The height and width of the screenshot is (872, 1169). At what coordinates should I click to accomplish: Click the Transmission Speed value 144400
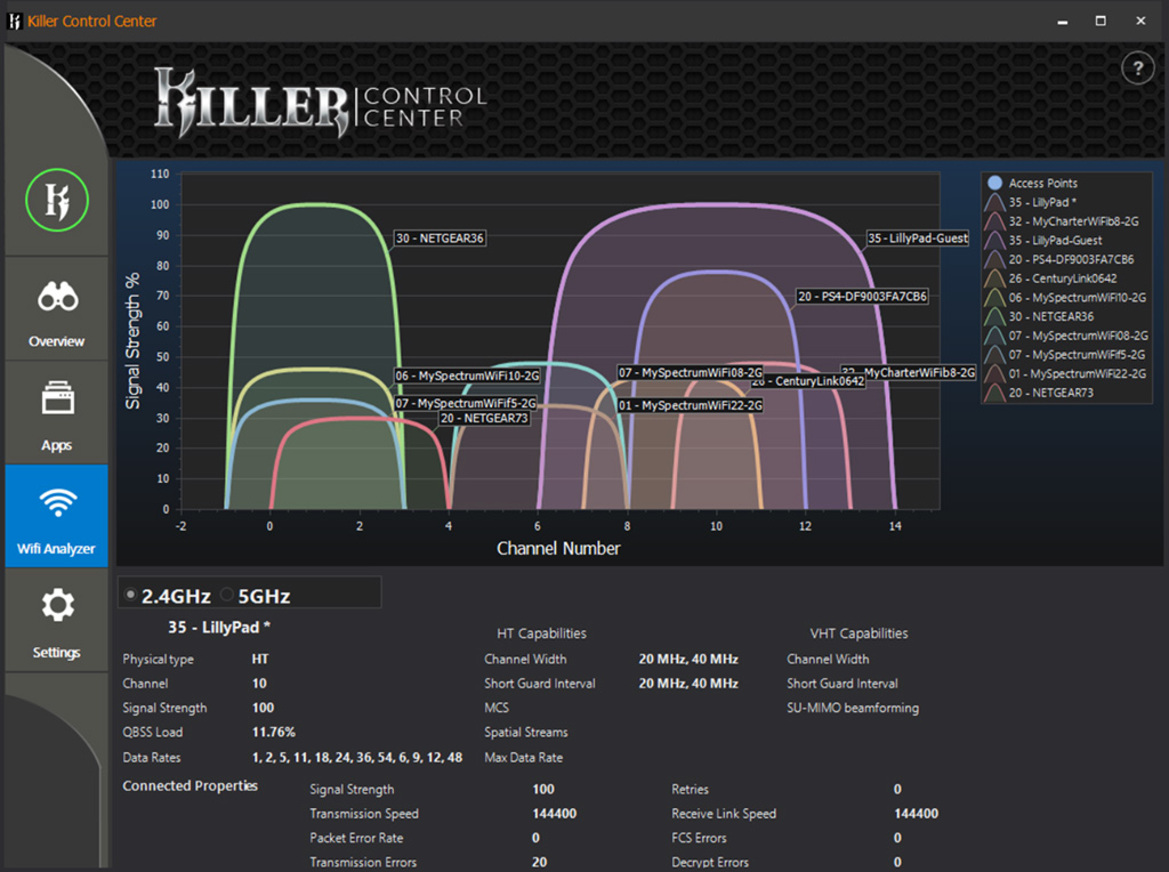pos(555,814)
